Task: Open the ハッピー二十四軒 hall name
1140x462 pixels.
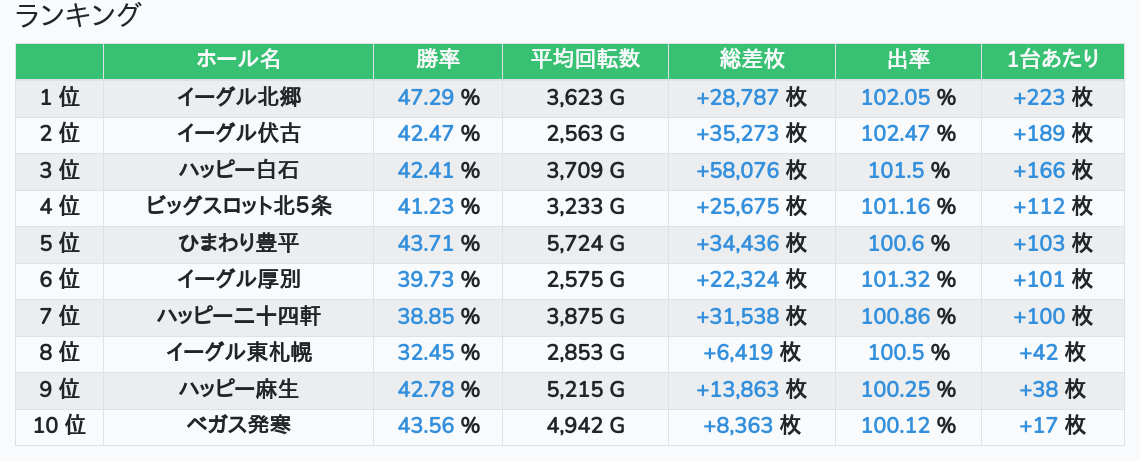Action: pos(238,317)
